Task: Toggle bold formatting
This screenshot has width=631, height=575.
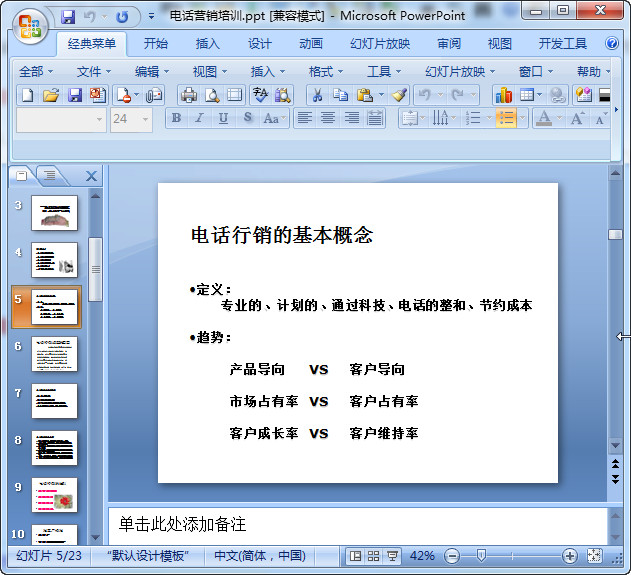Action: (x=176, y=118)
